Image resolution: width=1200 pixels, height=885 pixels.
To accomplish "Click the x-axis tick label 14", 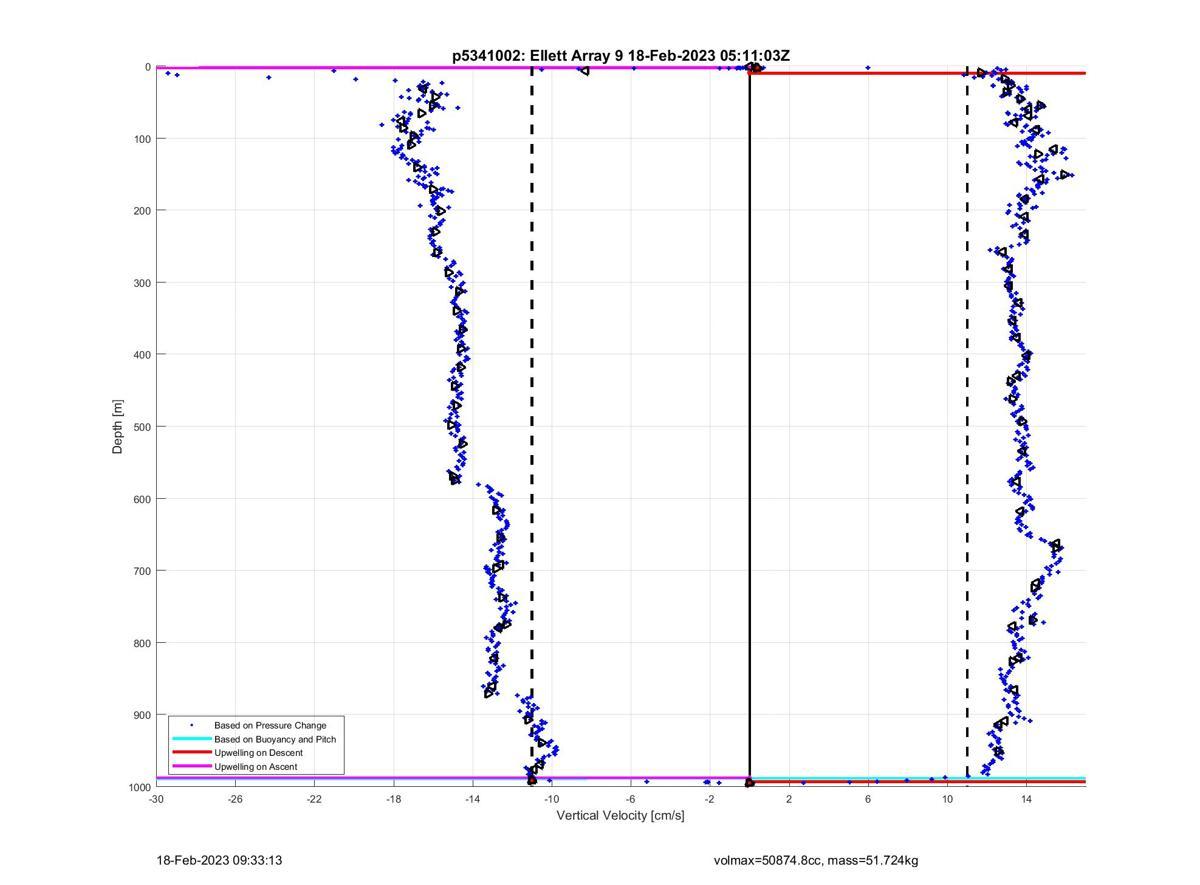I will 1026,799.
